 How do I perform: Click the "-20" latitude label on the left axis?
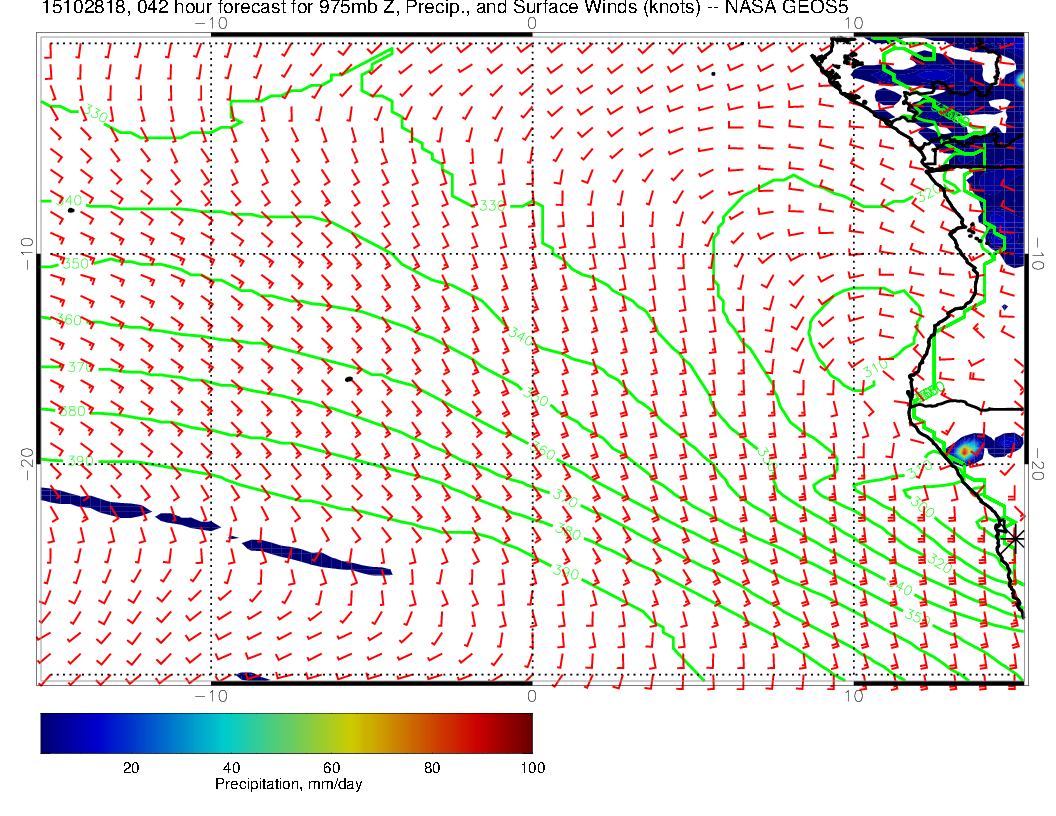pyautogui.click(x=28, y=464)
